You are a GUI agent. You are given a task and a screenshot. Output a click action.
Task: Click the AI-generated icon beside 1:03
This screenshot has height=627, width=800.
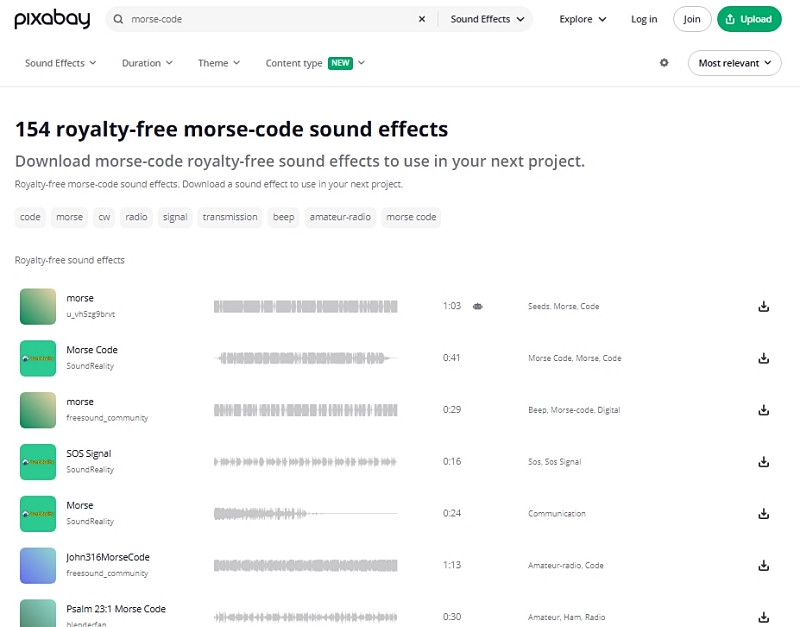pyautogui.click(x=478, y=306)
